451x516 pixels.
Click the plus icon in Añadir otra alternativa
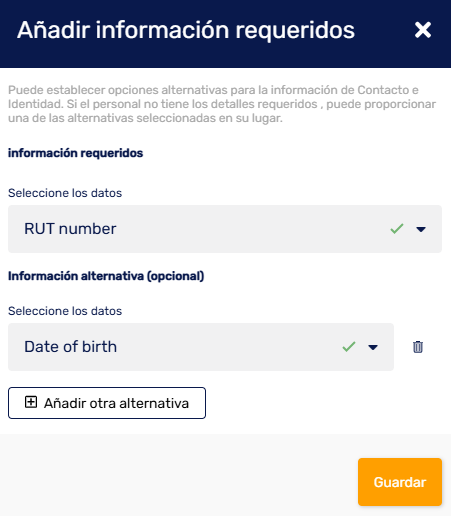point(31,402)
